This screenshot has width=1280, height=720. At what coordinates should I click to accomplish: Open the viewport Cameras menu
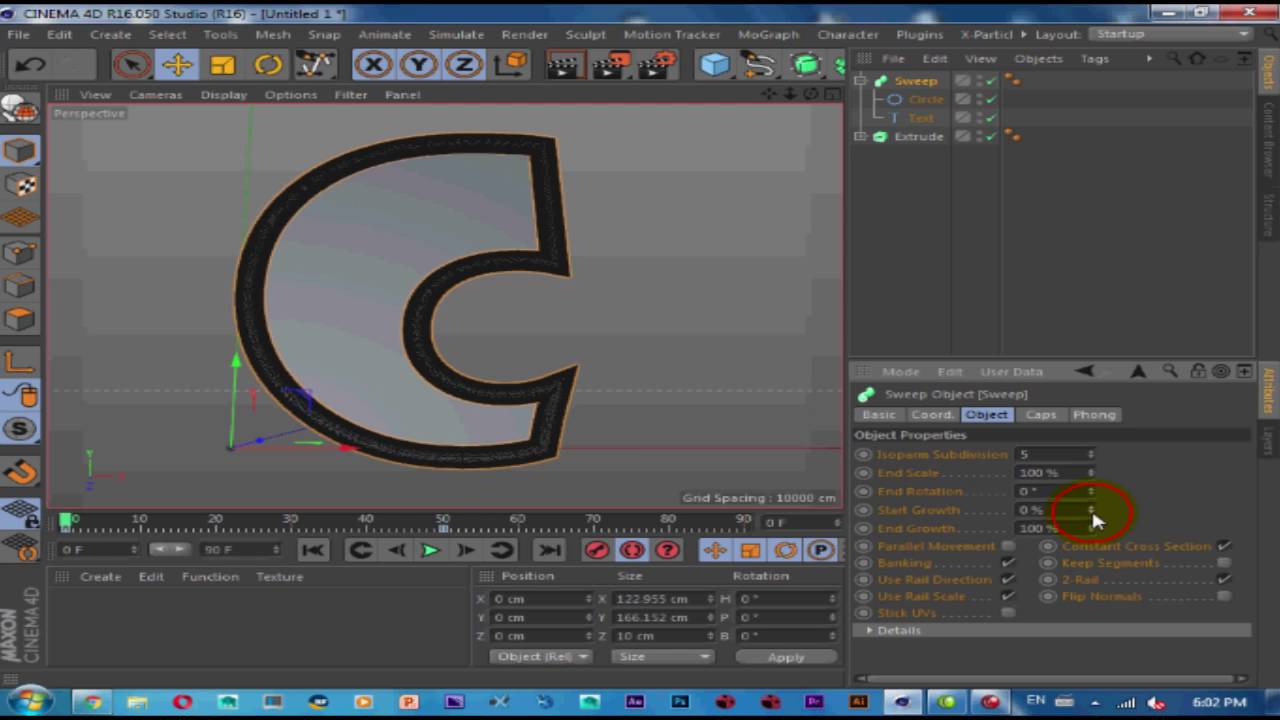[155, 95]
